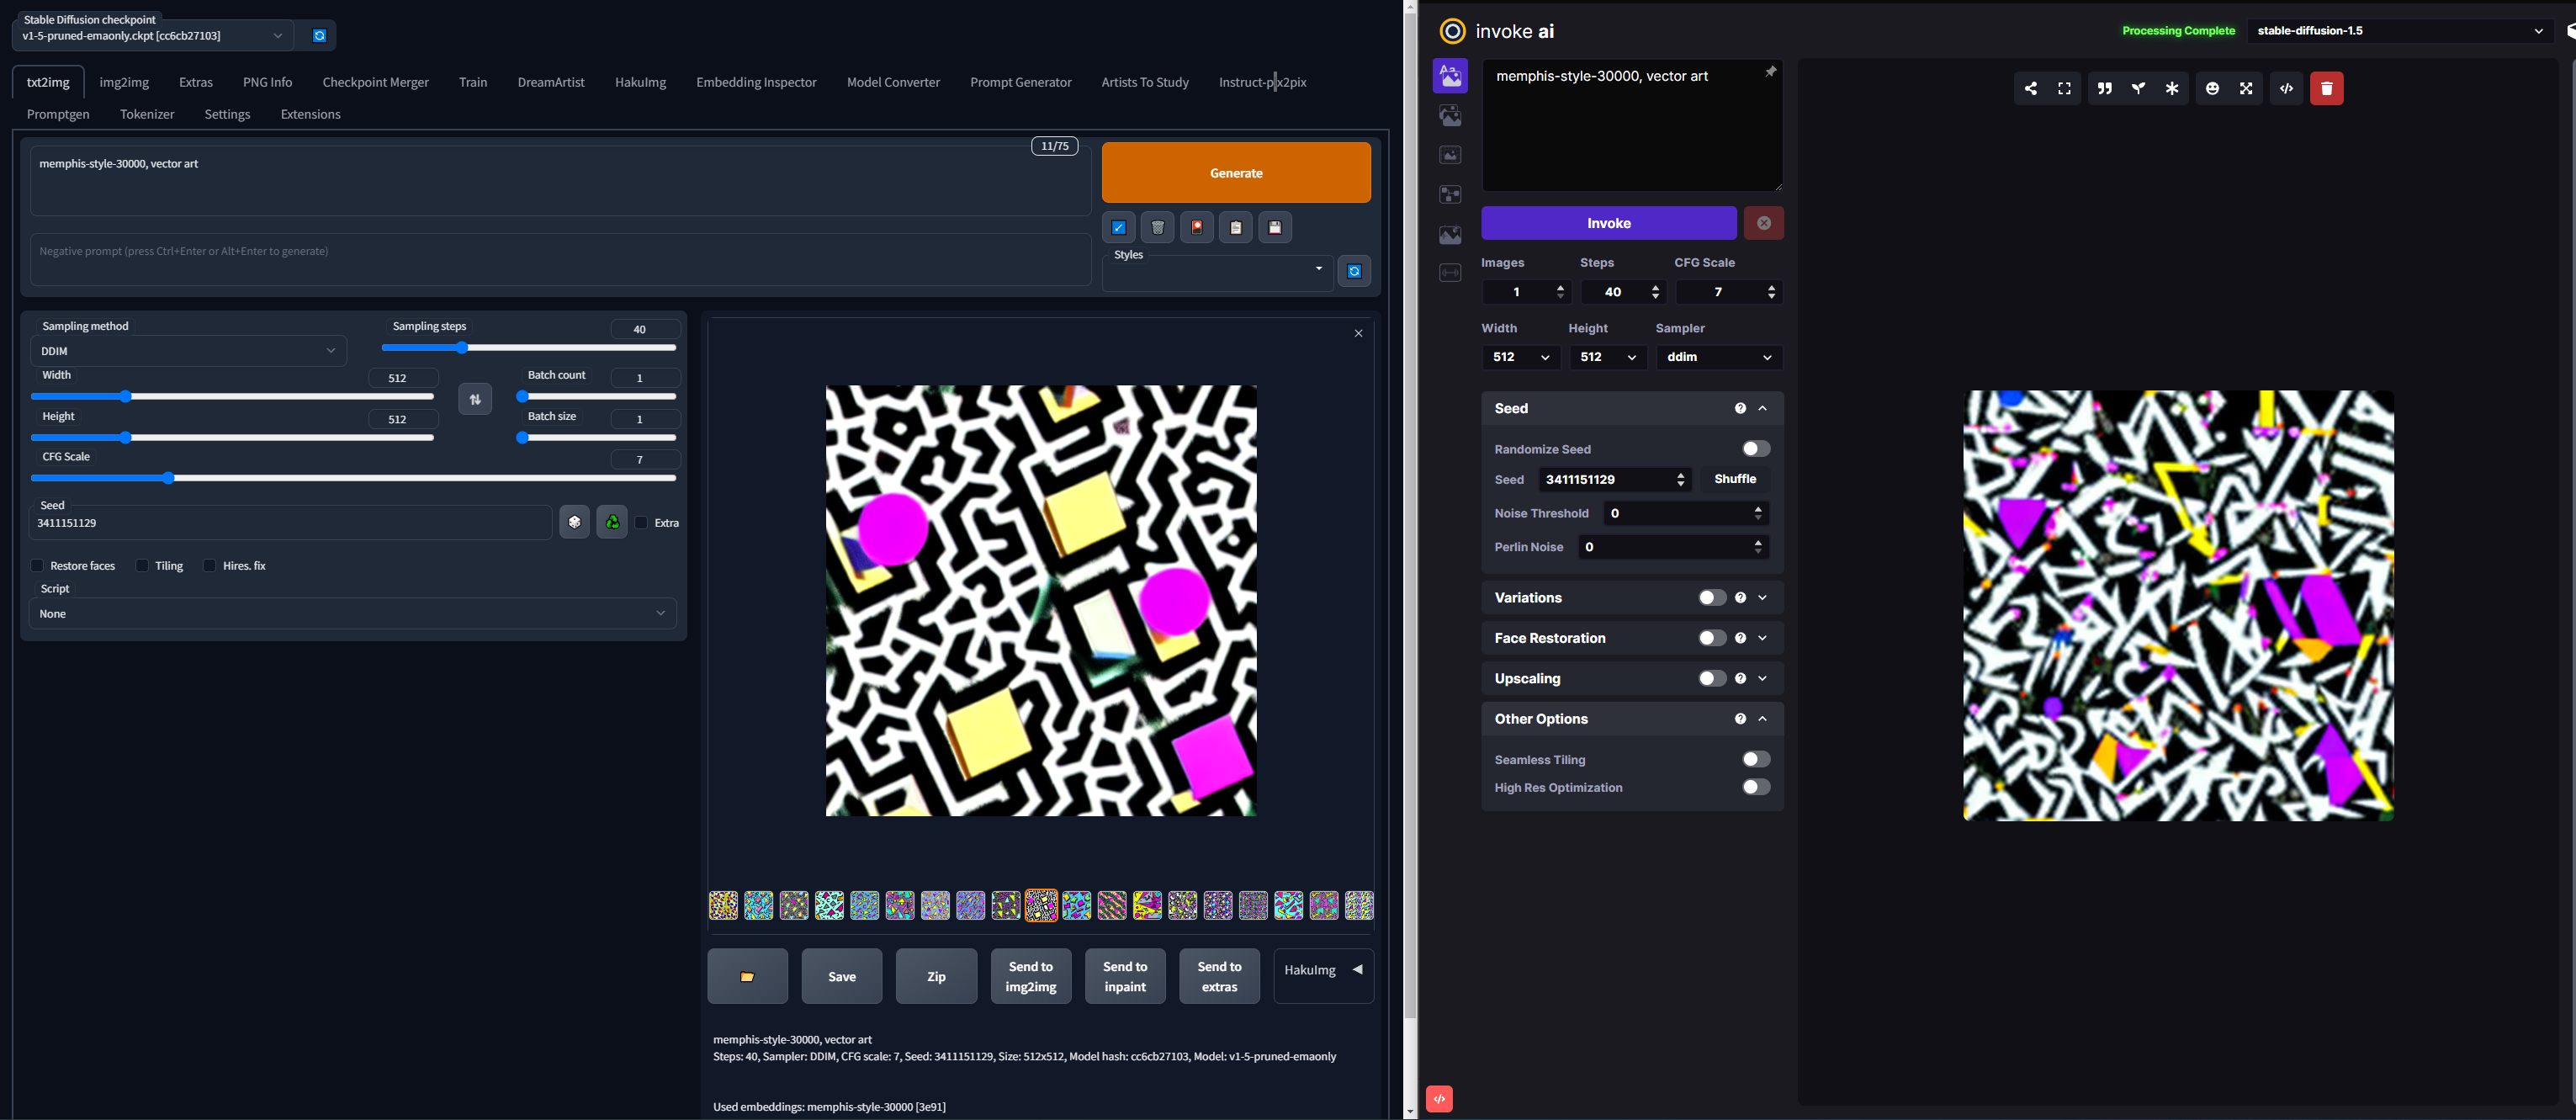This screenshot has height=1120, width=2576.
Task: Click the refresh checkpoint list icon
Action: coord(319,36)
